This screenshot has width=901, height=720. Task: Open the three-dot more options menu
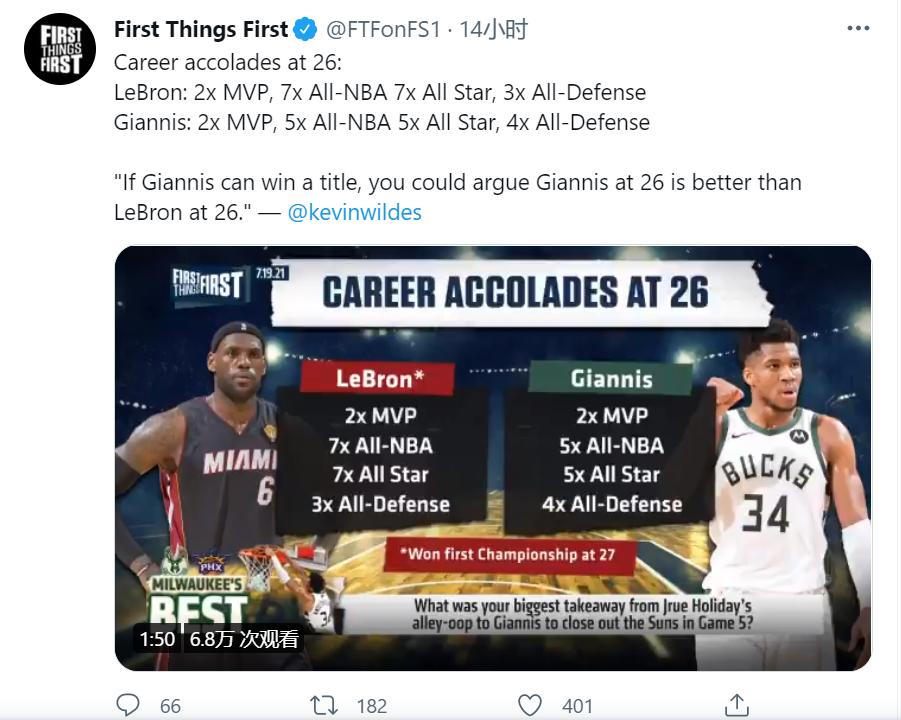pos(858,29)
